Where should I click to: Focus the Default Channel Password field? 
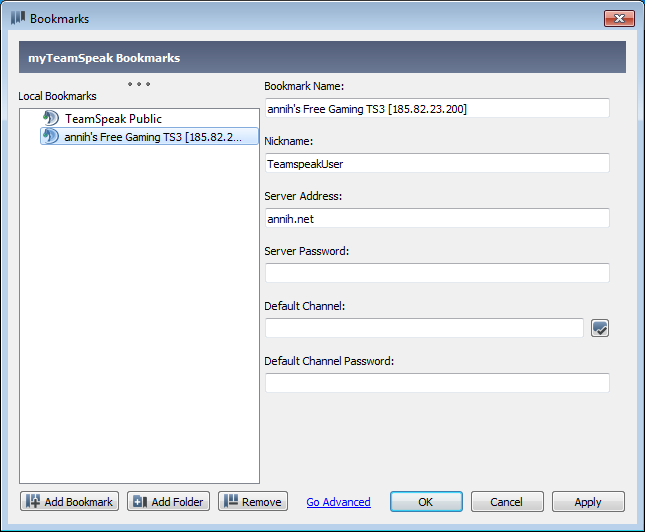436,383
